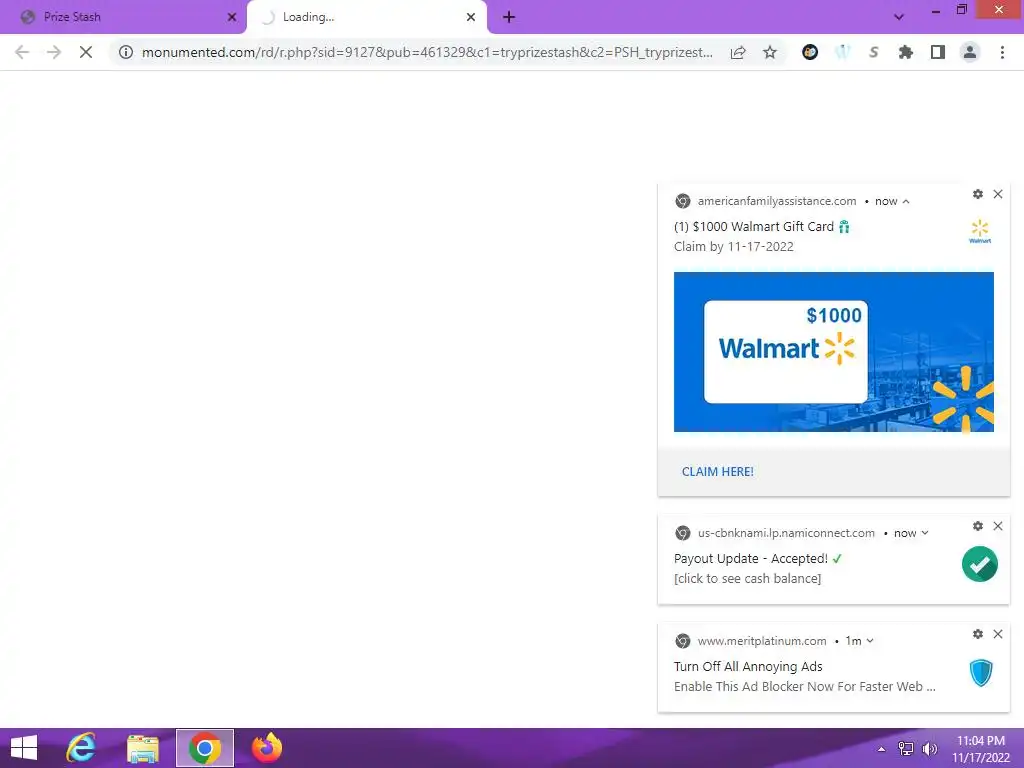Viewport: 1024px width, 768px height.
Task: Close the Prize Stash tab
Action: coord(232,17)
